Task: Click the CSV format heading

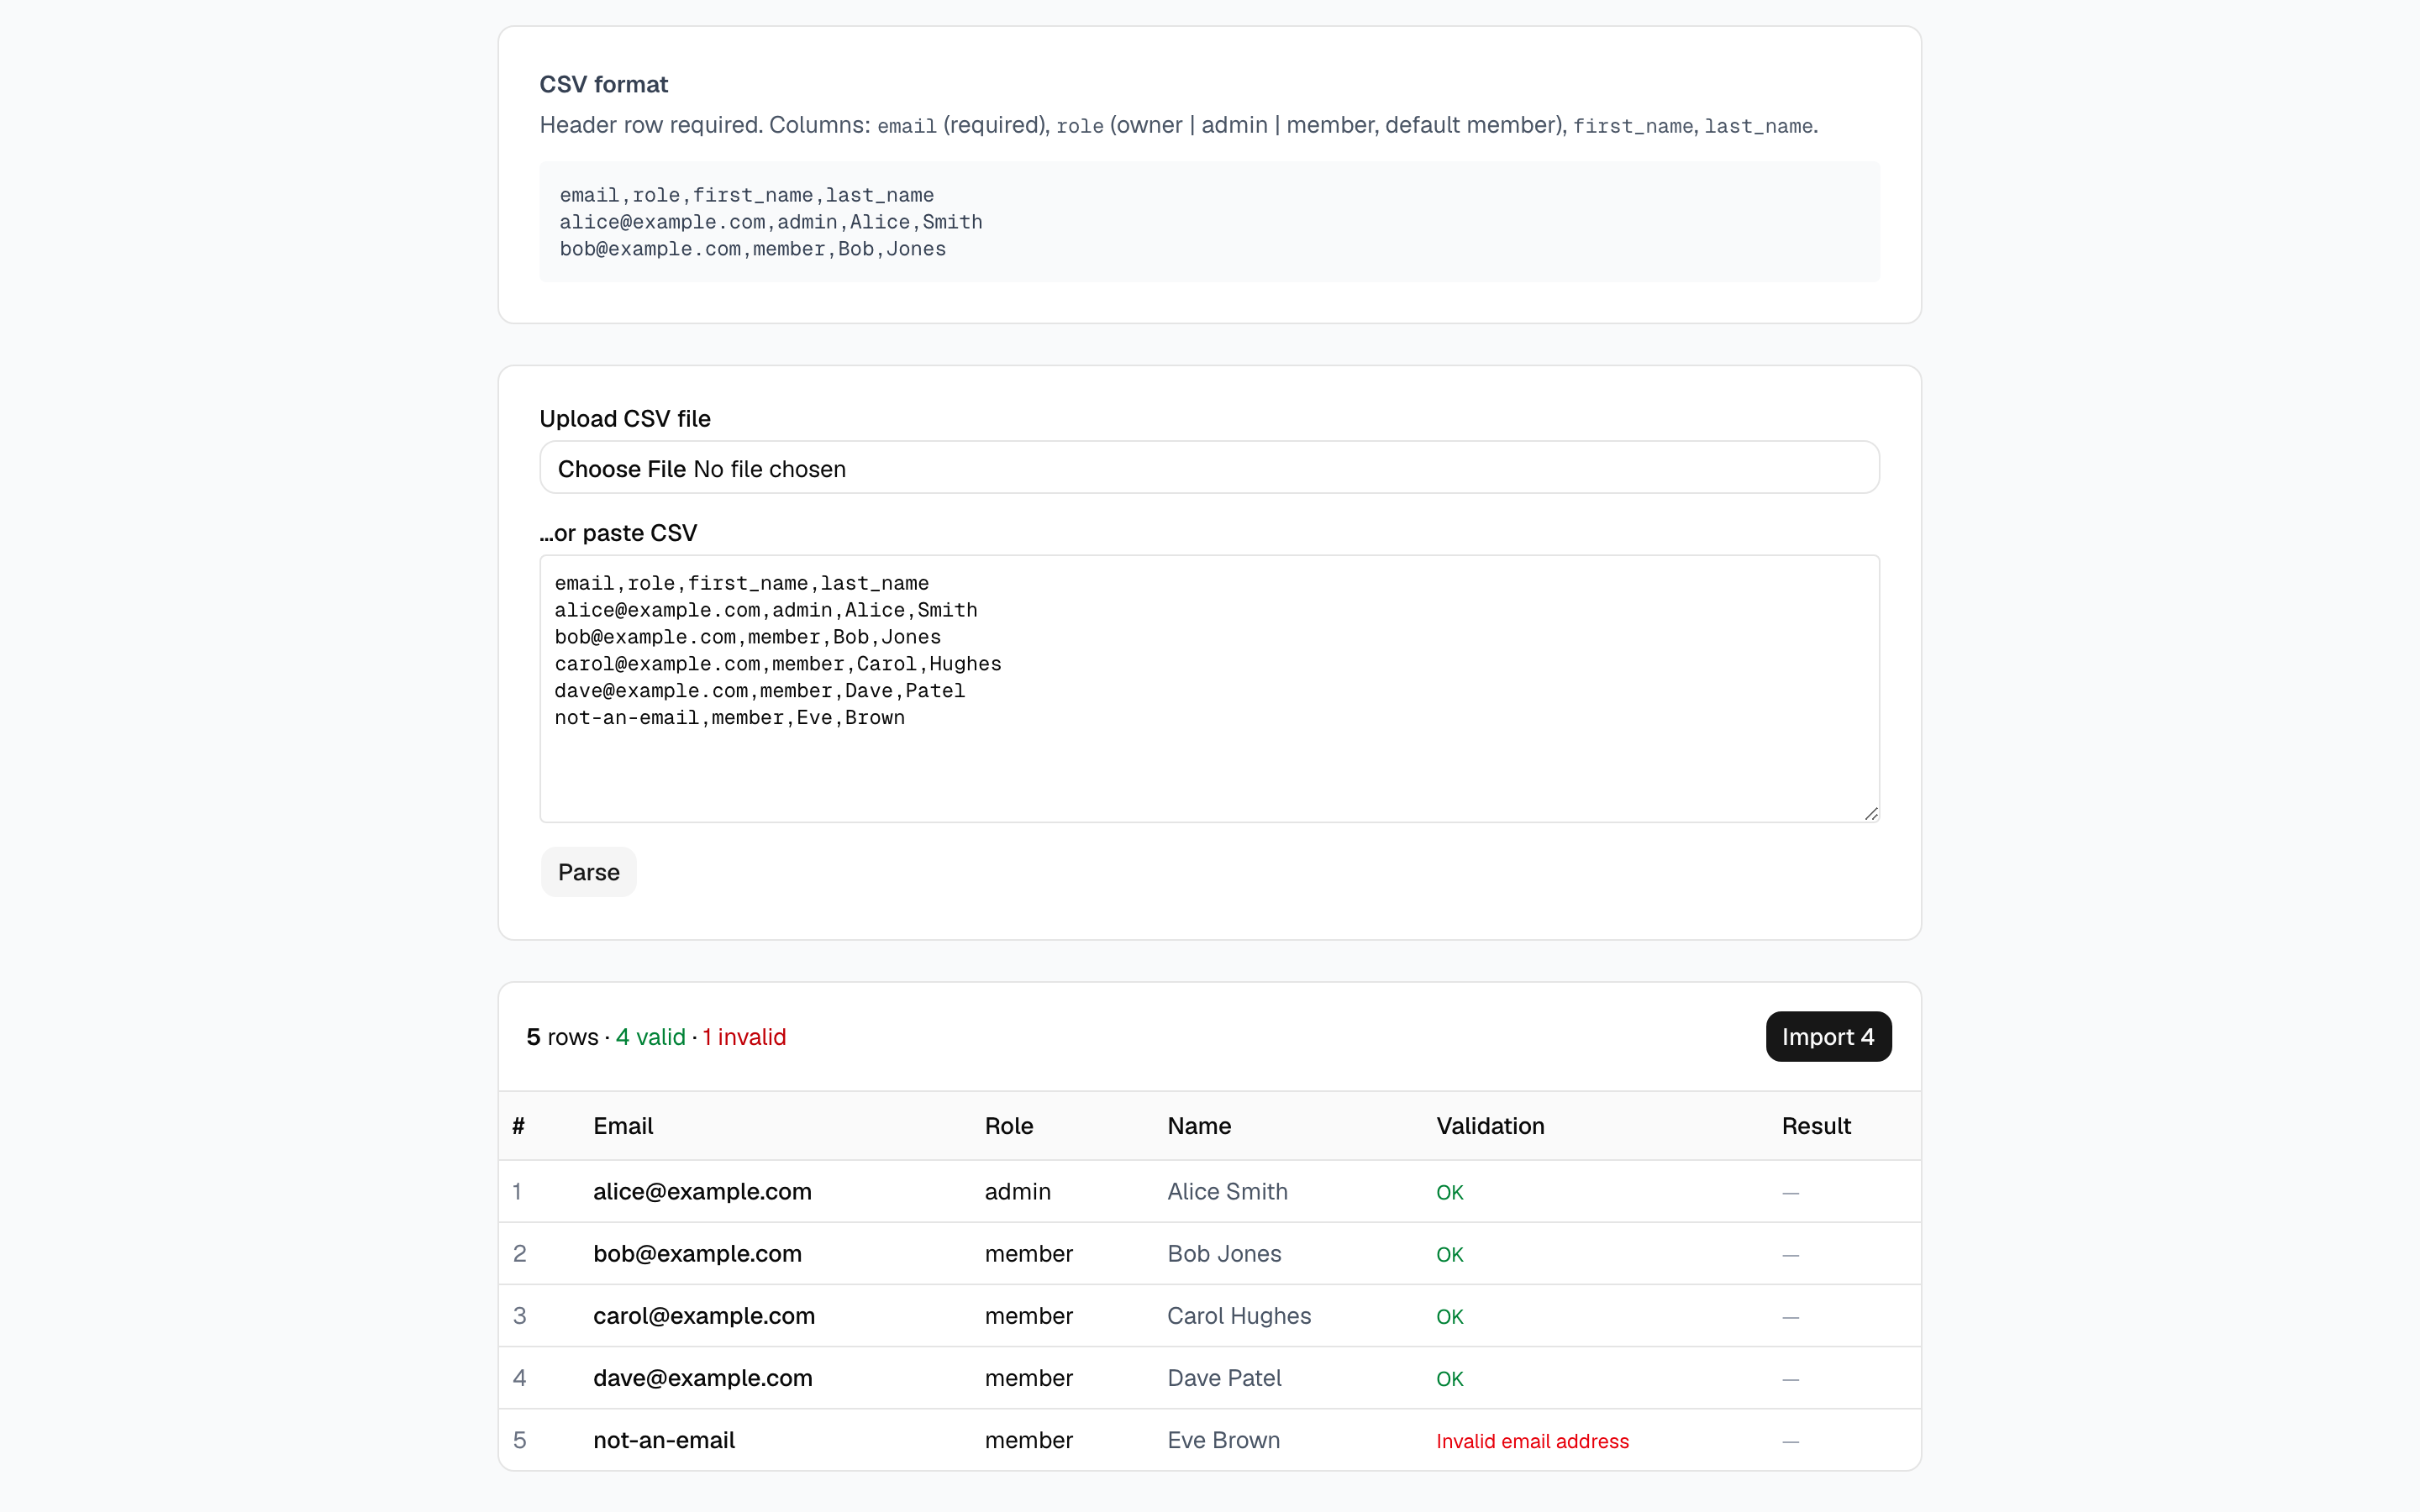Action: [x=603, y=84]
